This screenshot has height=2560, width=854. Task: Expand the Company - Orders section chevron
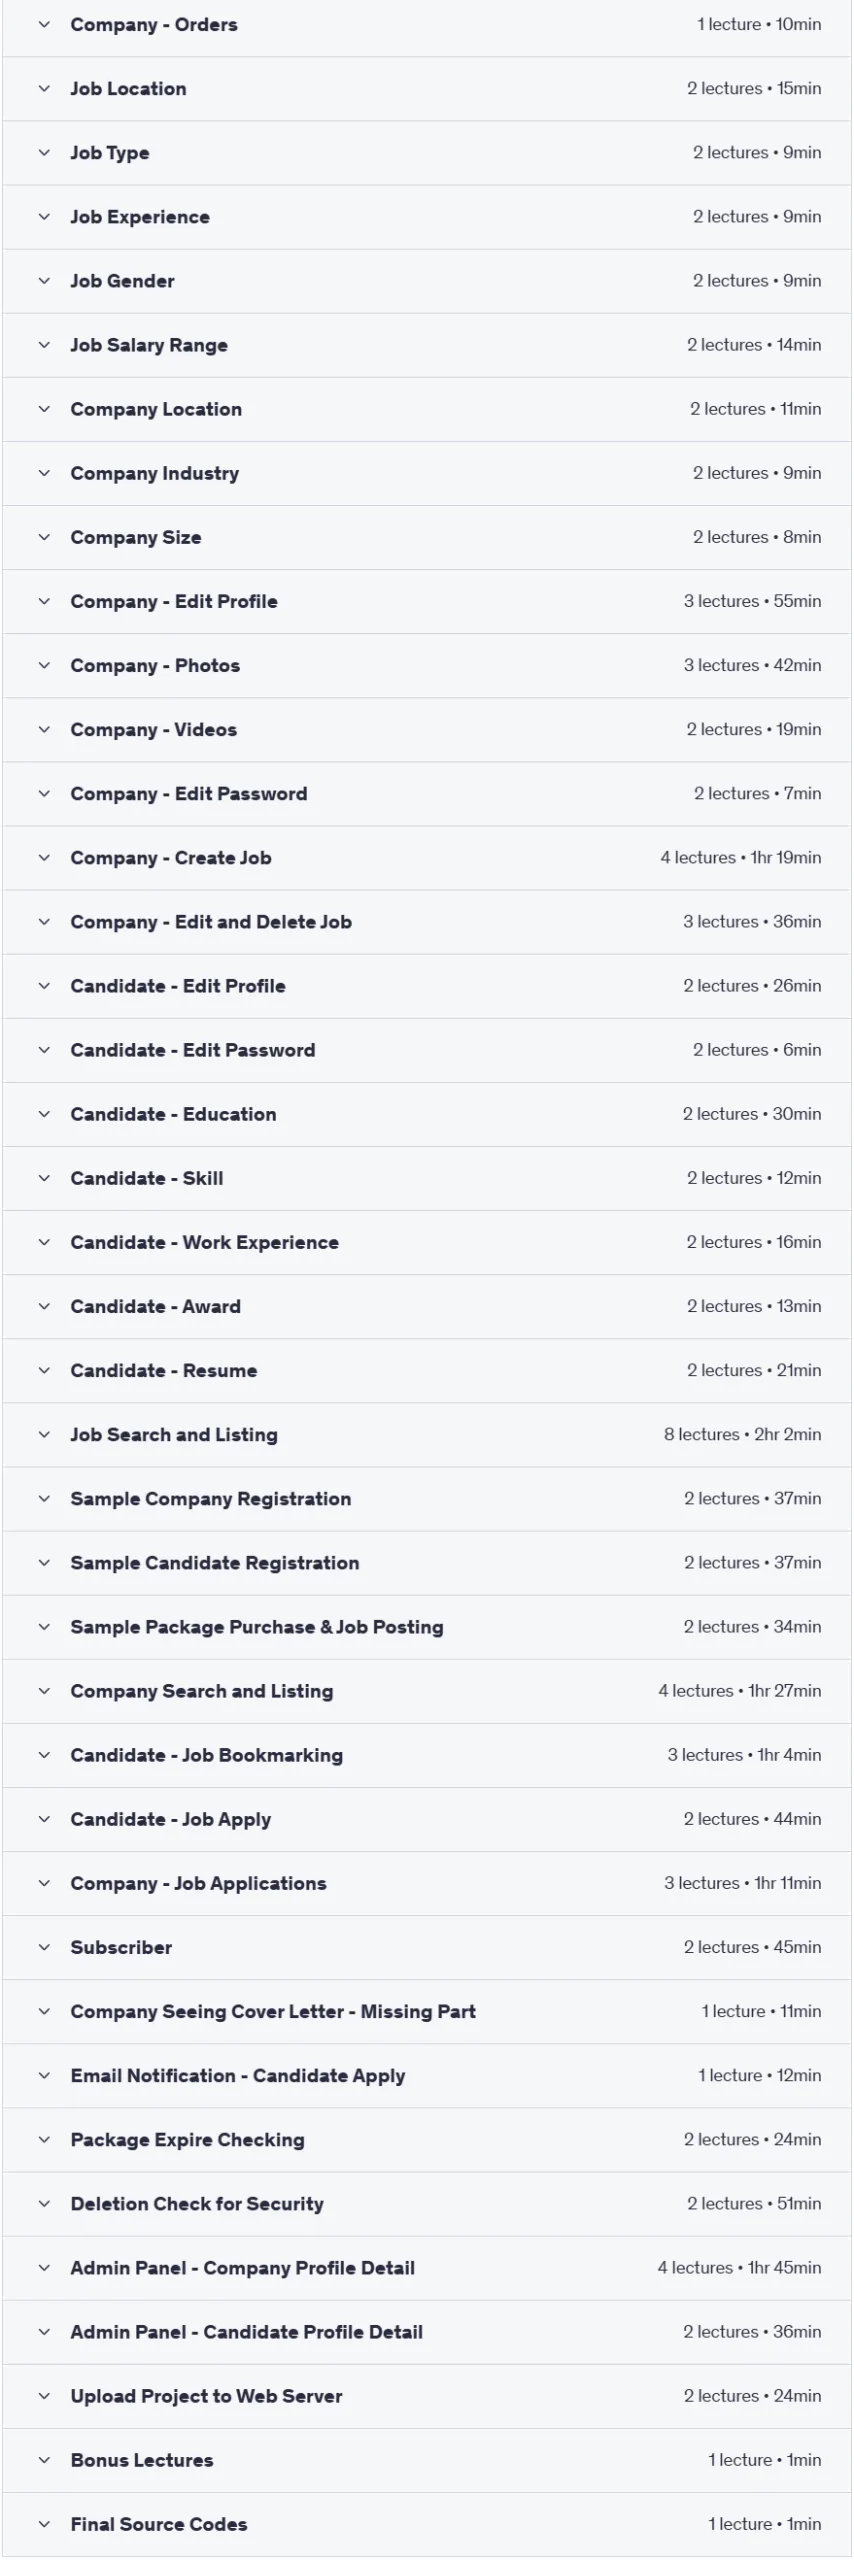pos(44,25)
